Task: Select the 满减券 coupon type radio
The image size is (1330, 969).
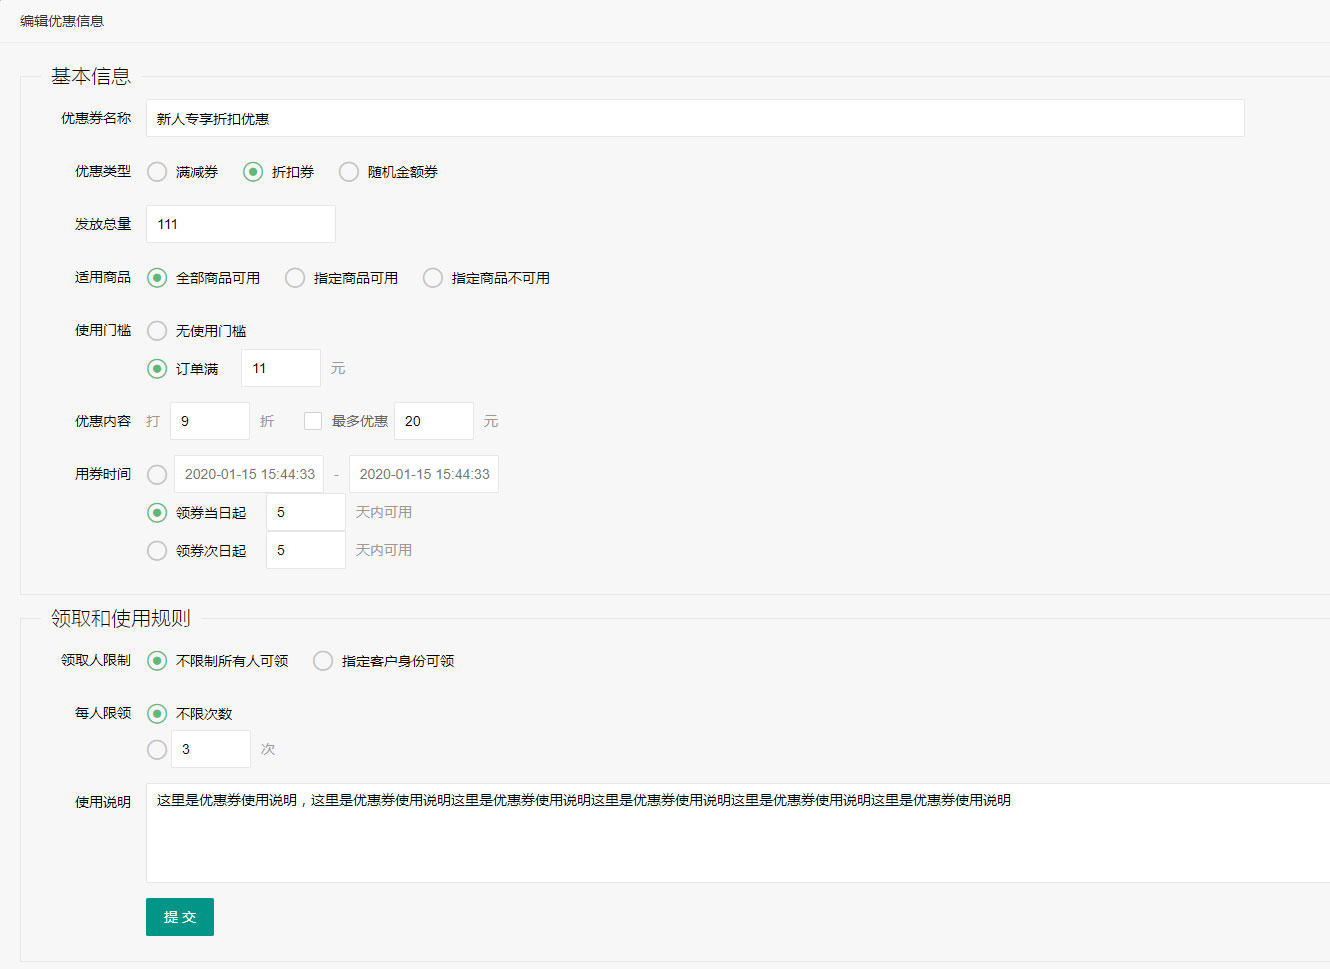Action: (x=157, y=172)
